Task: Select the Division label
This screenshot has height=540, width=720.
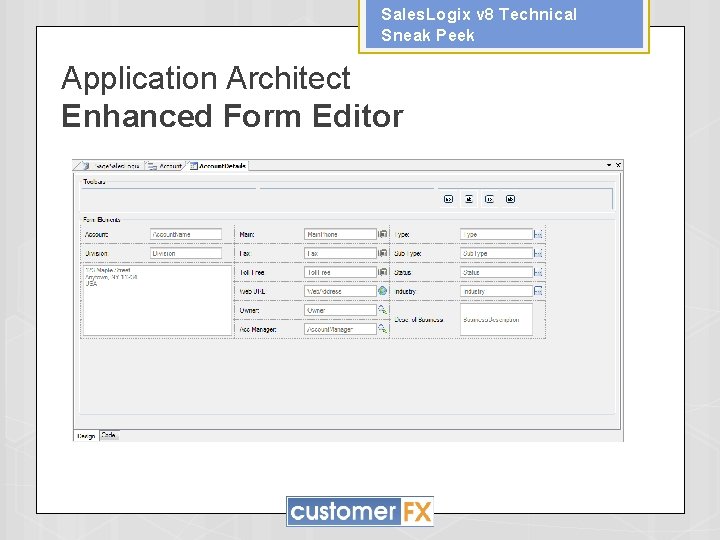Action: point(96,253)
